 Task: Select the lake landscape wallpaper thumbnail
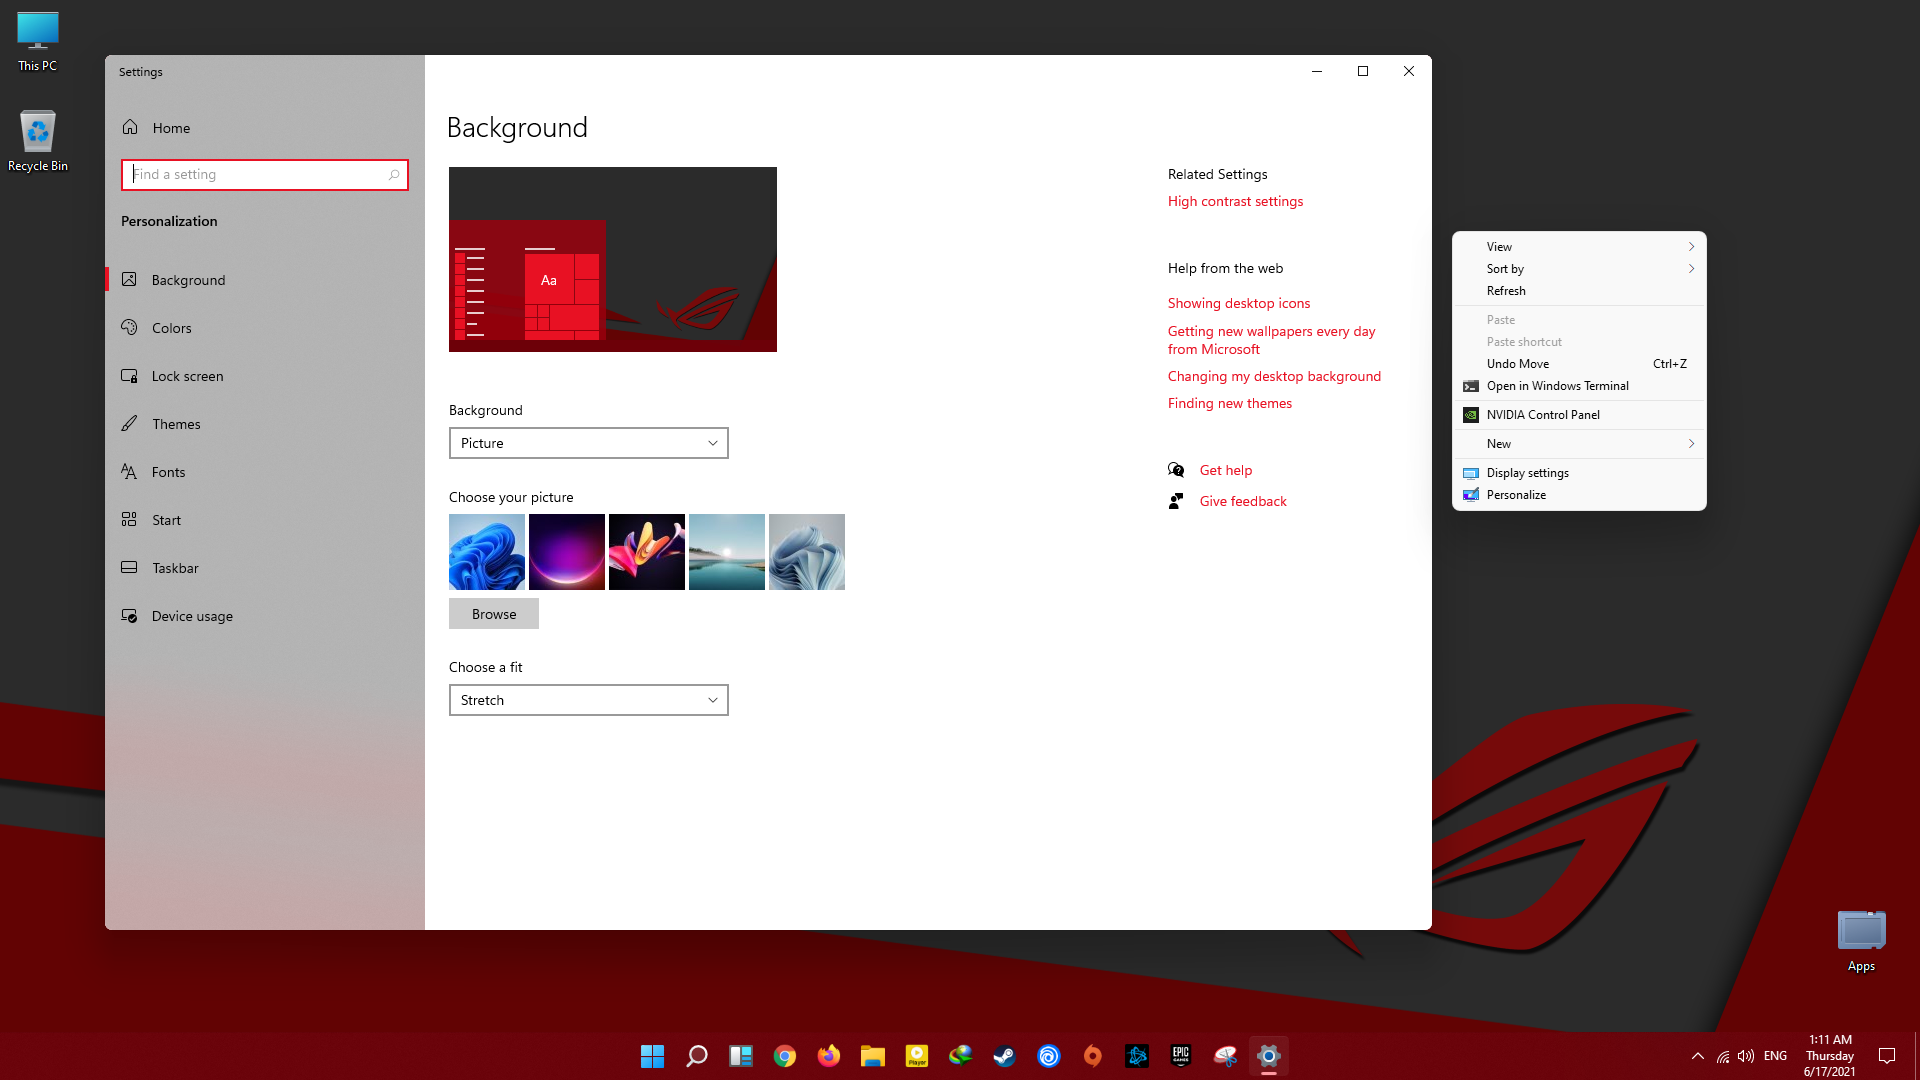727,552
